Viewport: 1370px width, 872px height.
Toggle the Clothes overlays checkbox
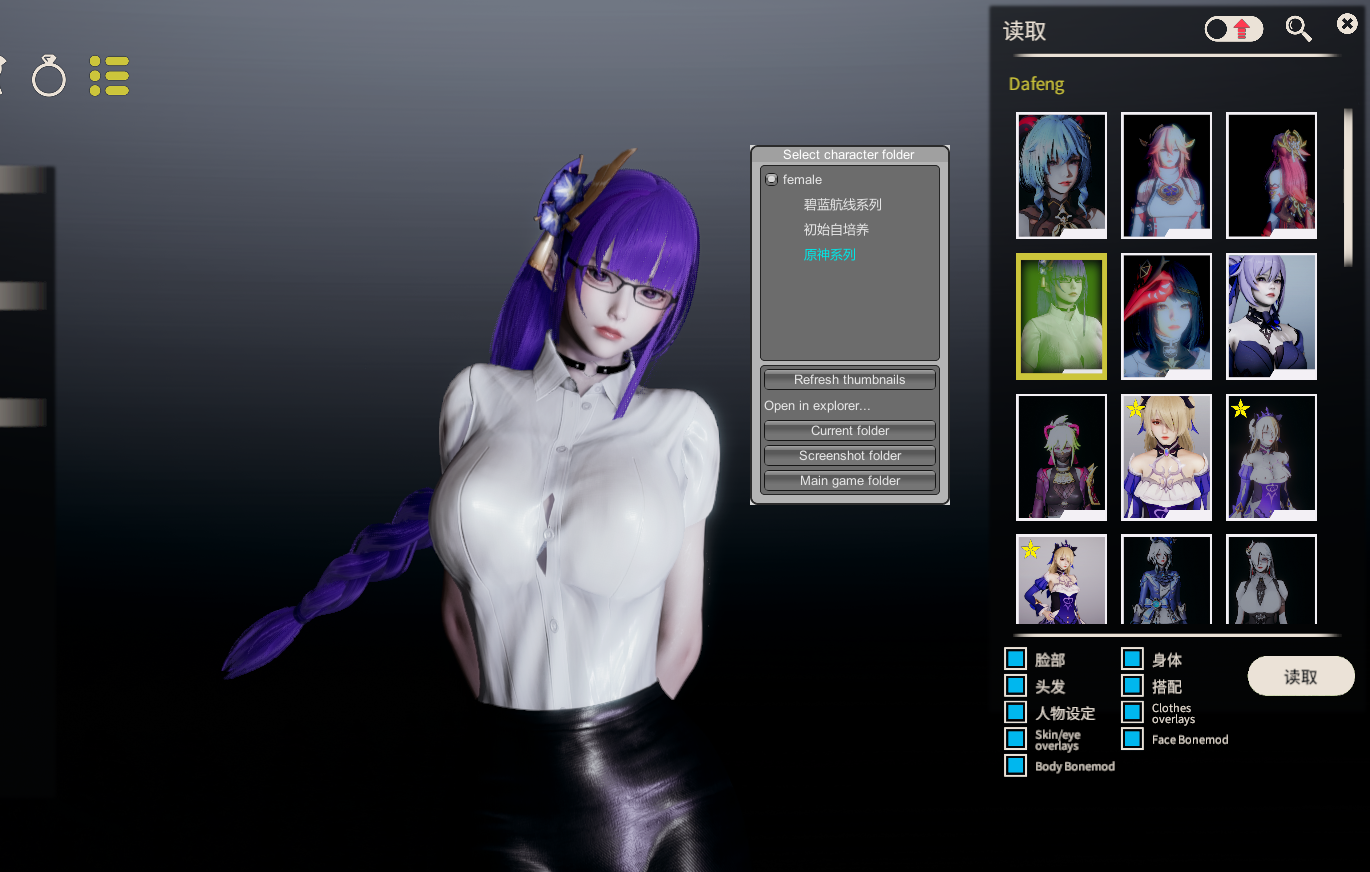tap(1132, 712)
